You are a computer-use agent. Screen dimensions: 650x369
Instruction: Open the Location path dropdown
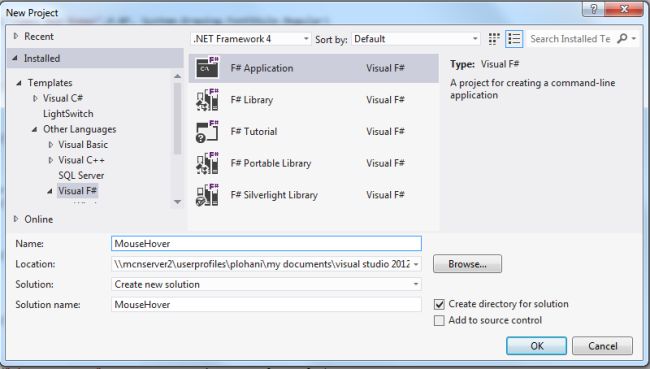[x=416, y=264]
